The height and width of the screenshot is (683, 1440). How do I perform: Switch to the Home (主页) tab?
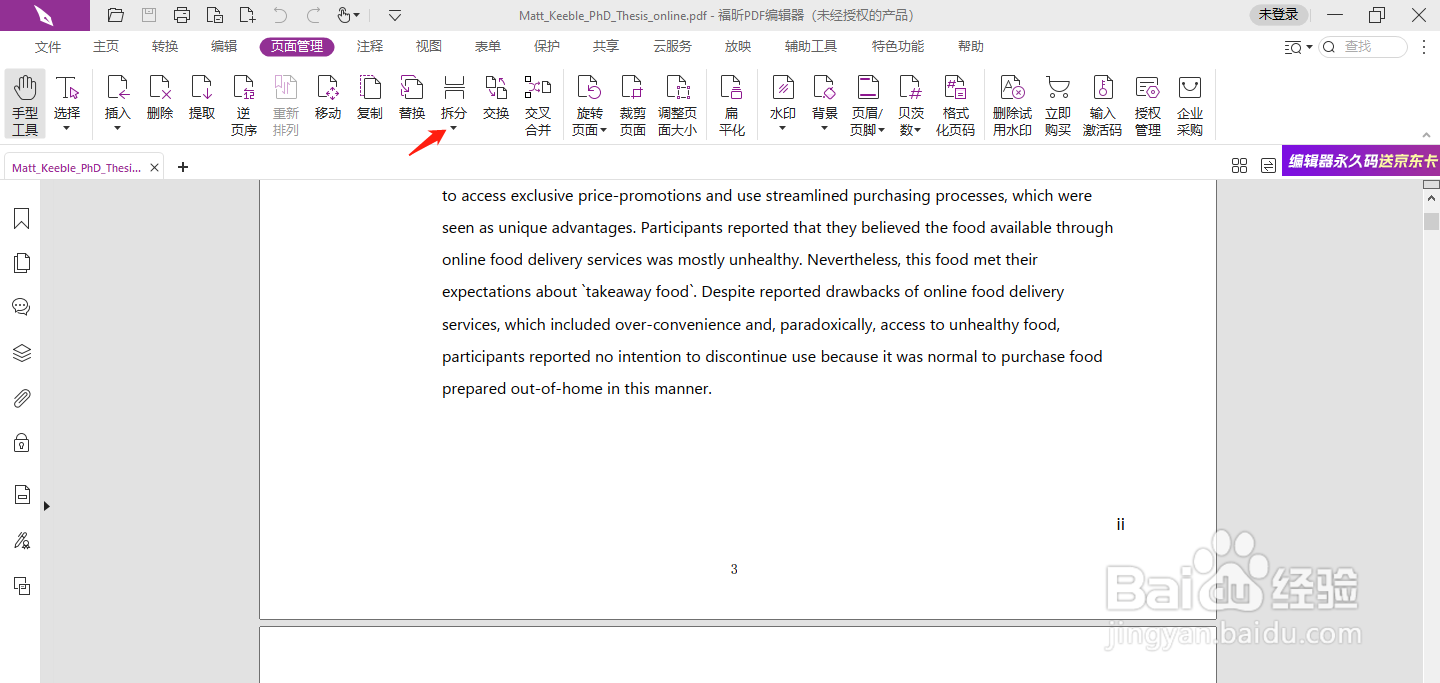[x=106, y=47]
